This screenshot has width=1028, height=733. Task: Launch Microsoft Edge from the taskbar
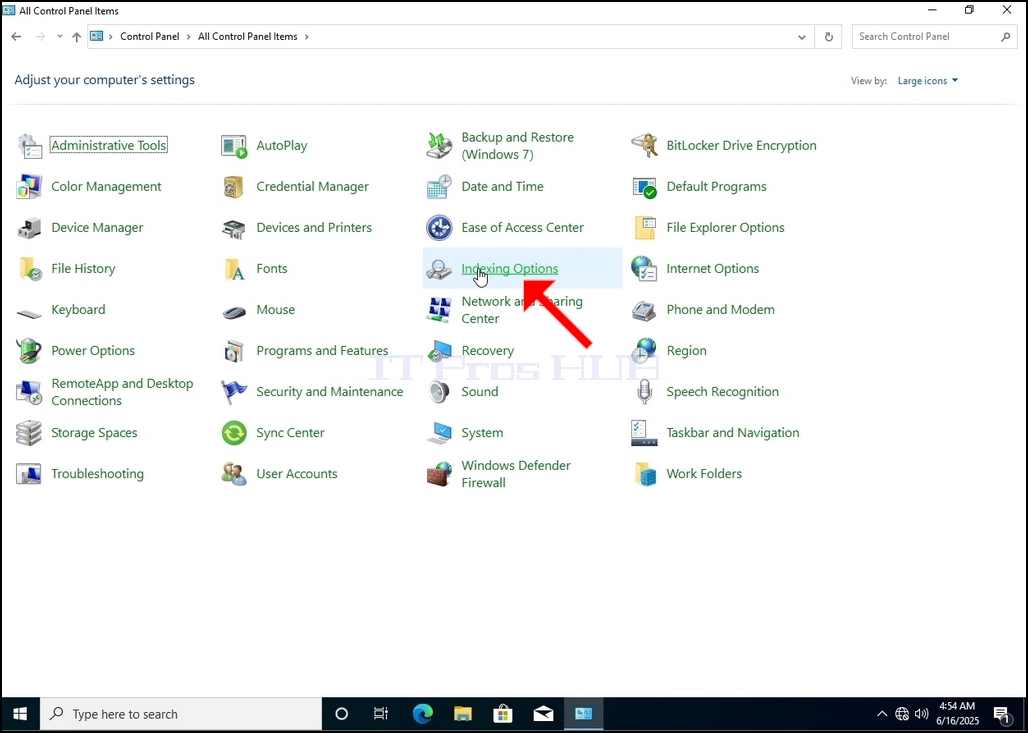pos(423,714)
